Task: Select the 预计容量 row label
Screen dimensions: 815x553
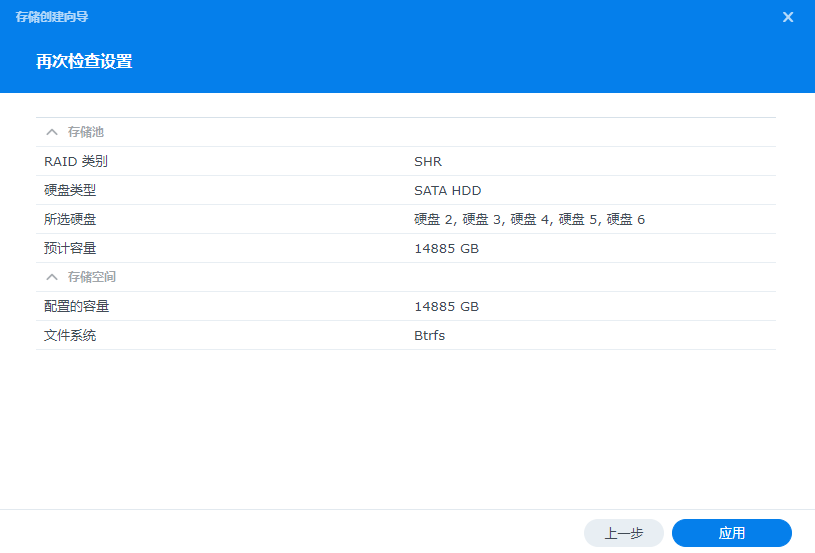Action: click(x=70, y=248)
